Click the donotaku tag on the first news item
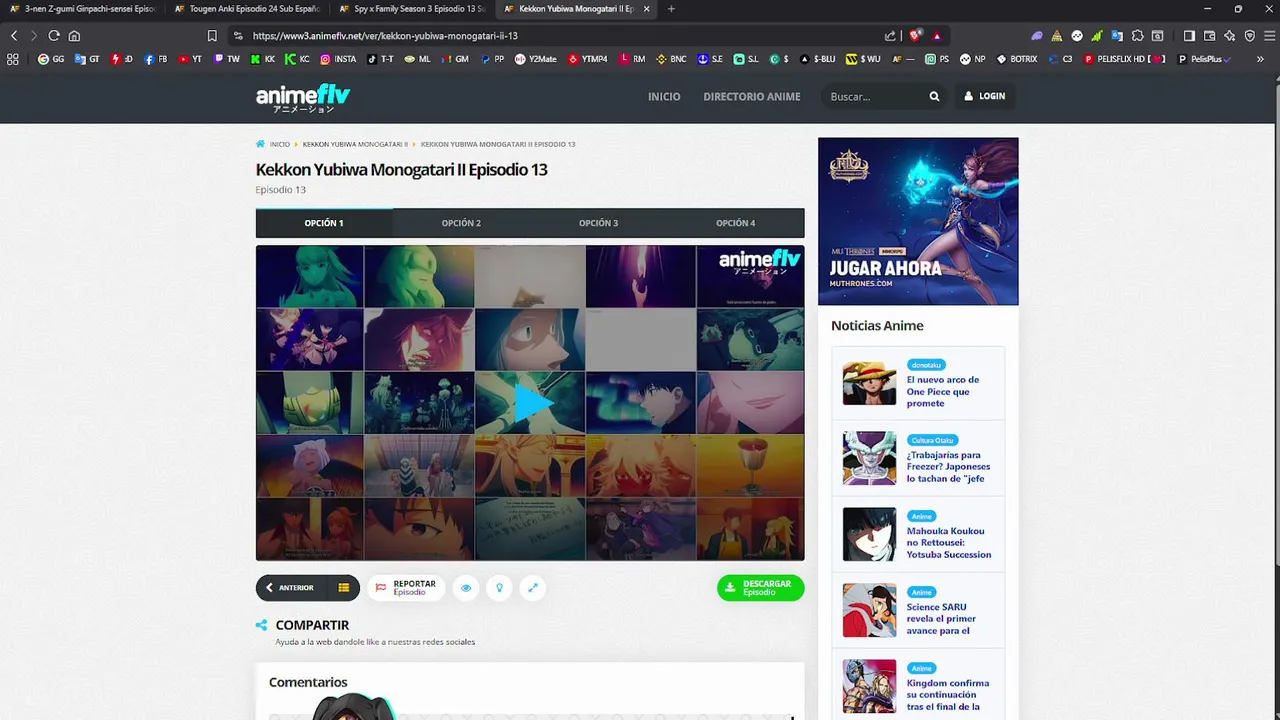Viewport: 1280px width, 720px height. click(x=927, y=365)
